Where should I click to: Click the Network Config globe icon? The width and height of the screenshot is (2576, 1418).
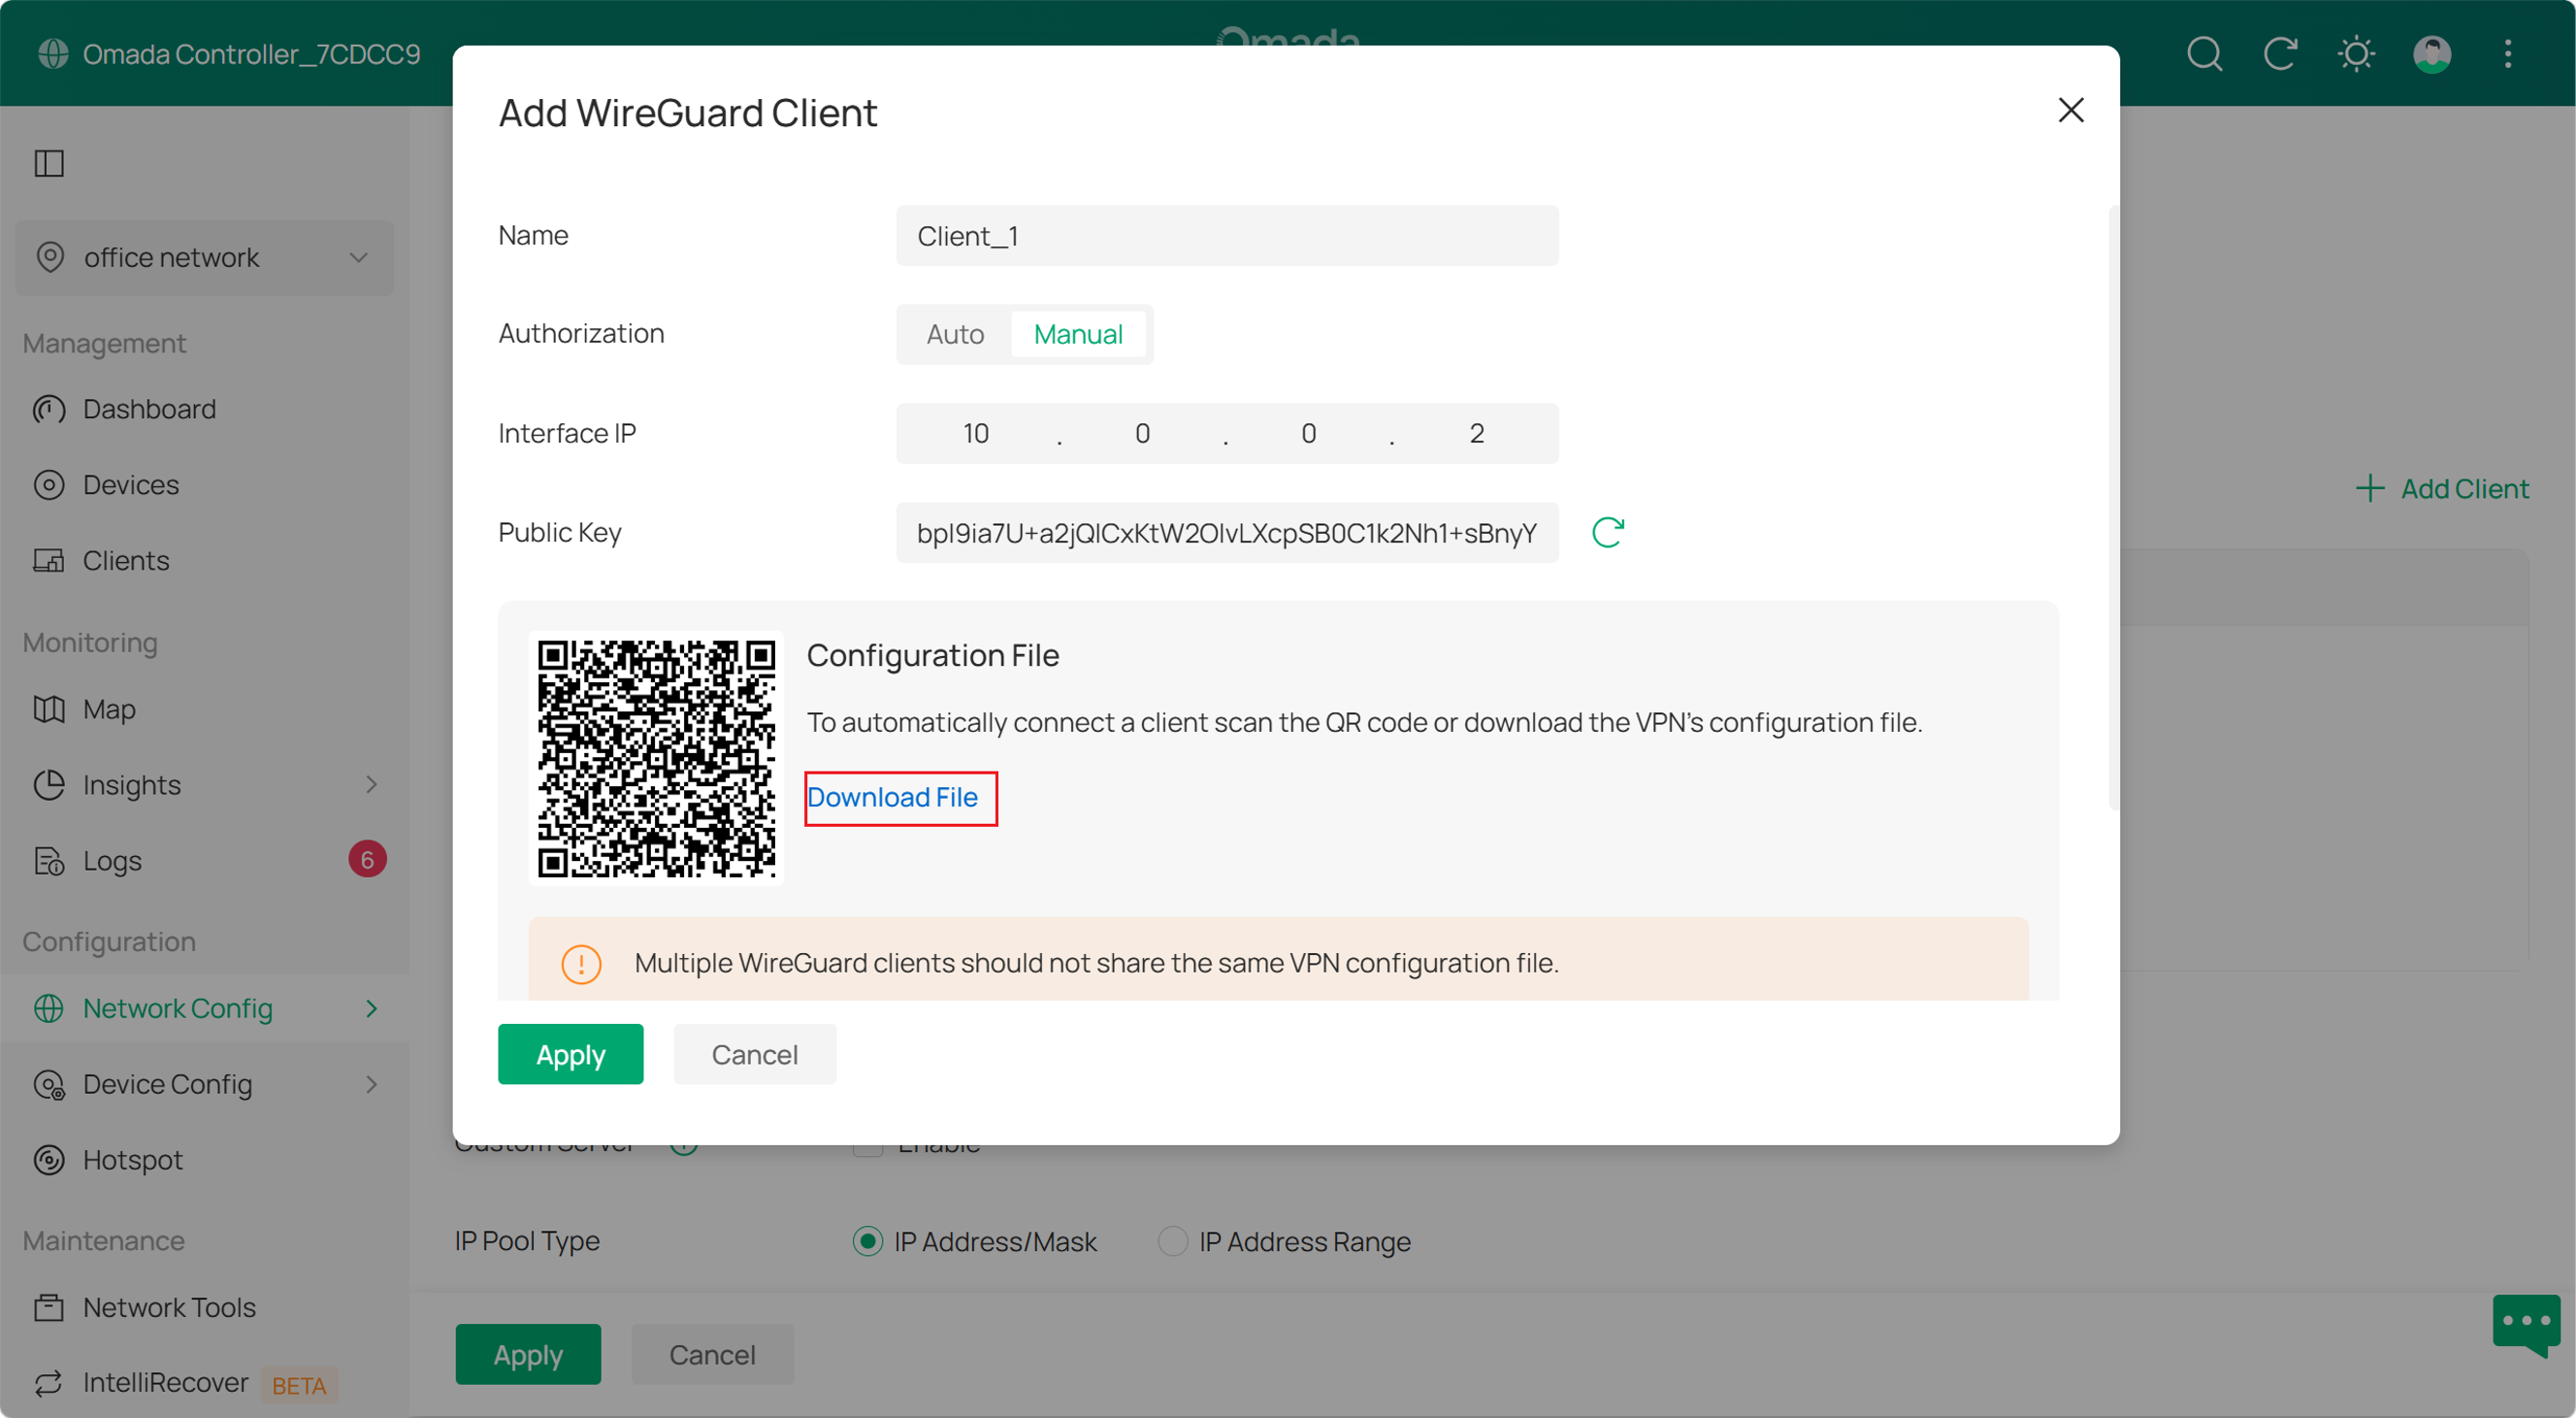pyautogui.click(x=49, y=1008)
